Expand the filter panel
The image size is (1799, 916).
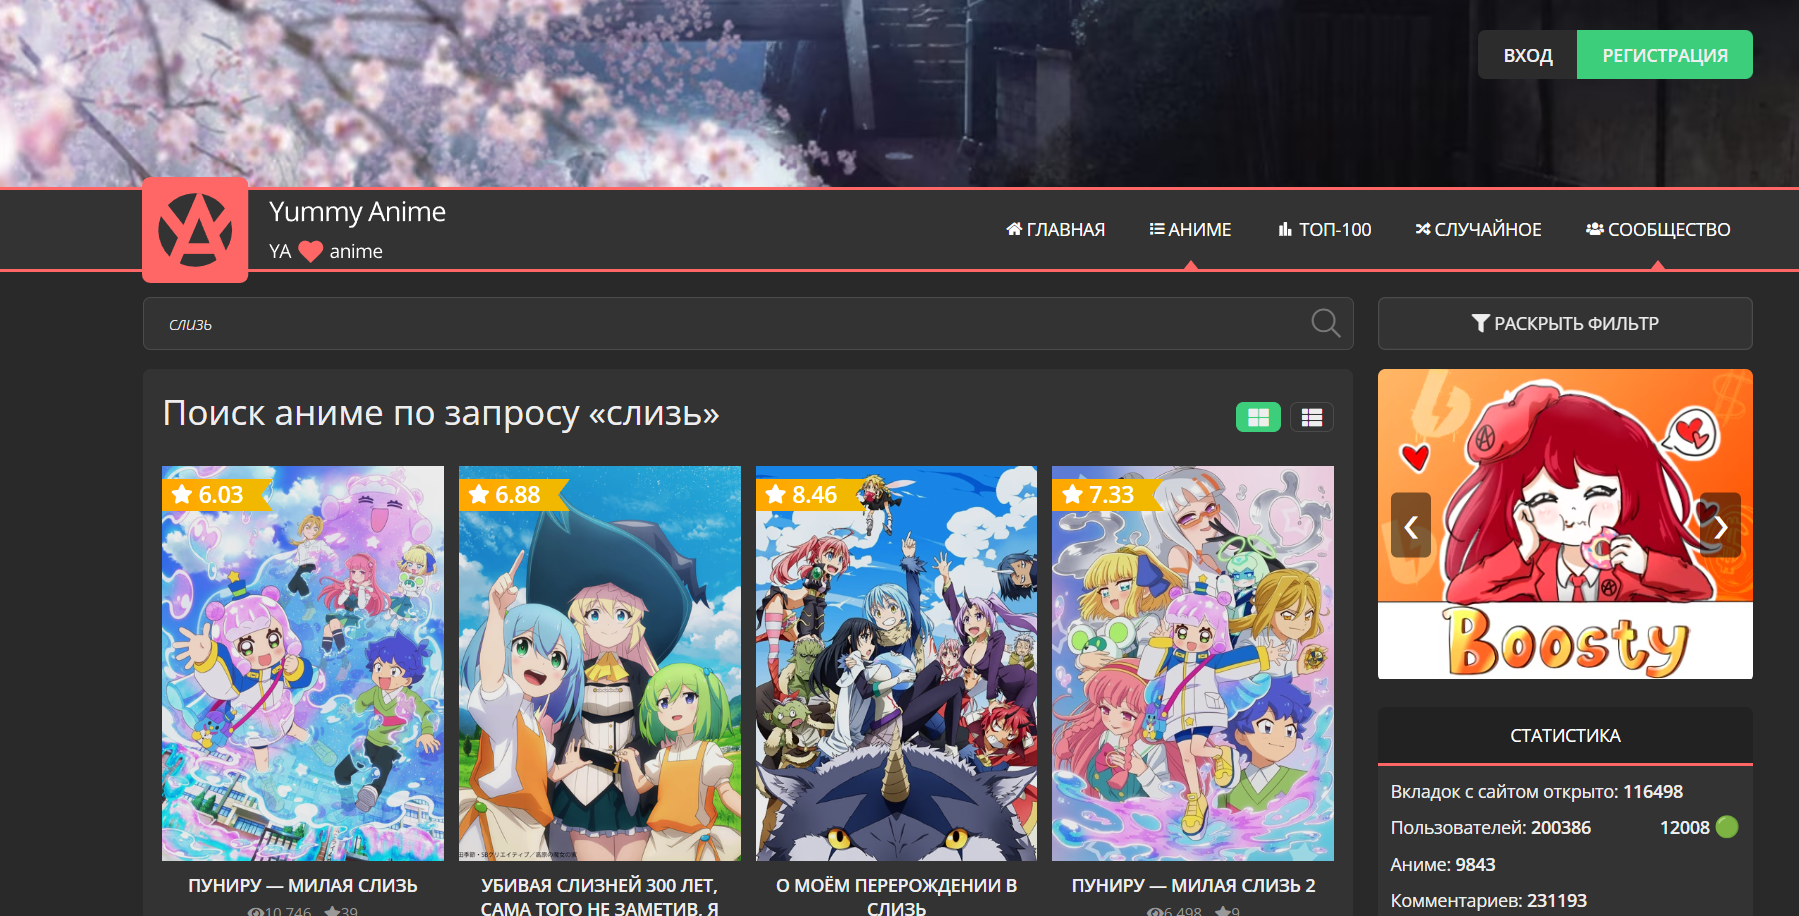1565,323
